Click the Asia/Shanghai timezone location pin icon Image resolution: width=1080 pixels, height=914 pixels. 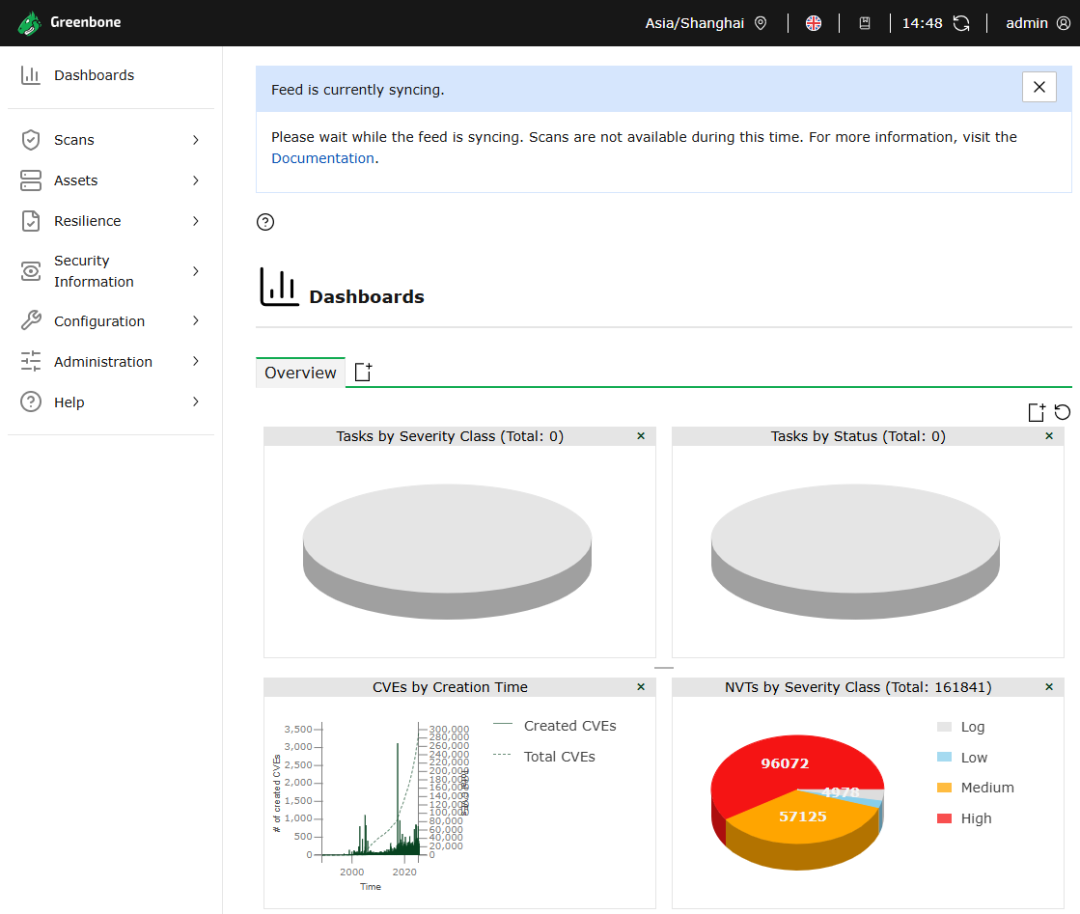point(760,23)
